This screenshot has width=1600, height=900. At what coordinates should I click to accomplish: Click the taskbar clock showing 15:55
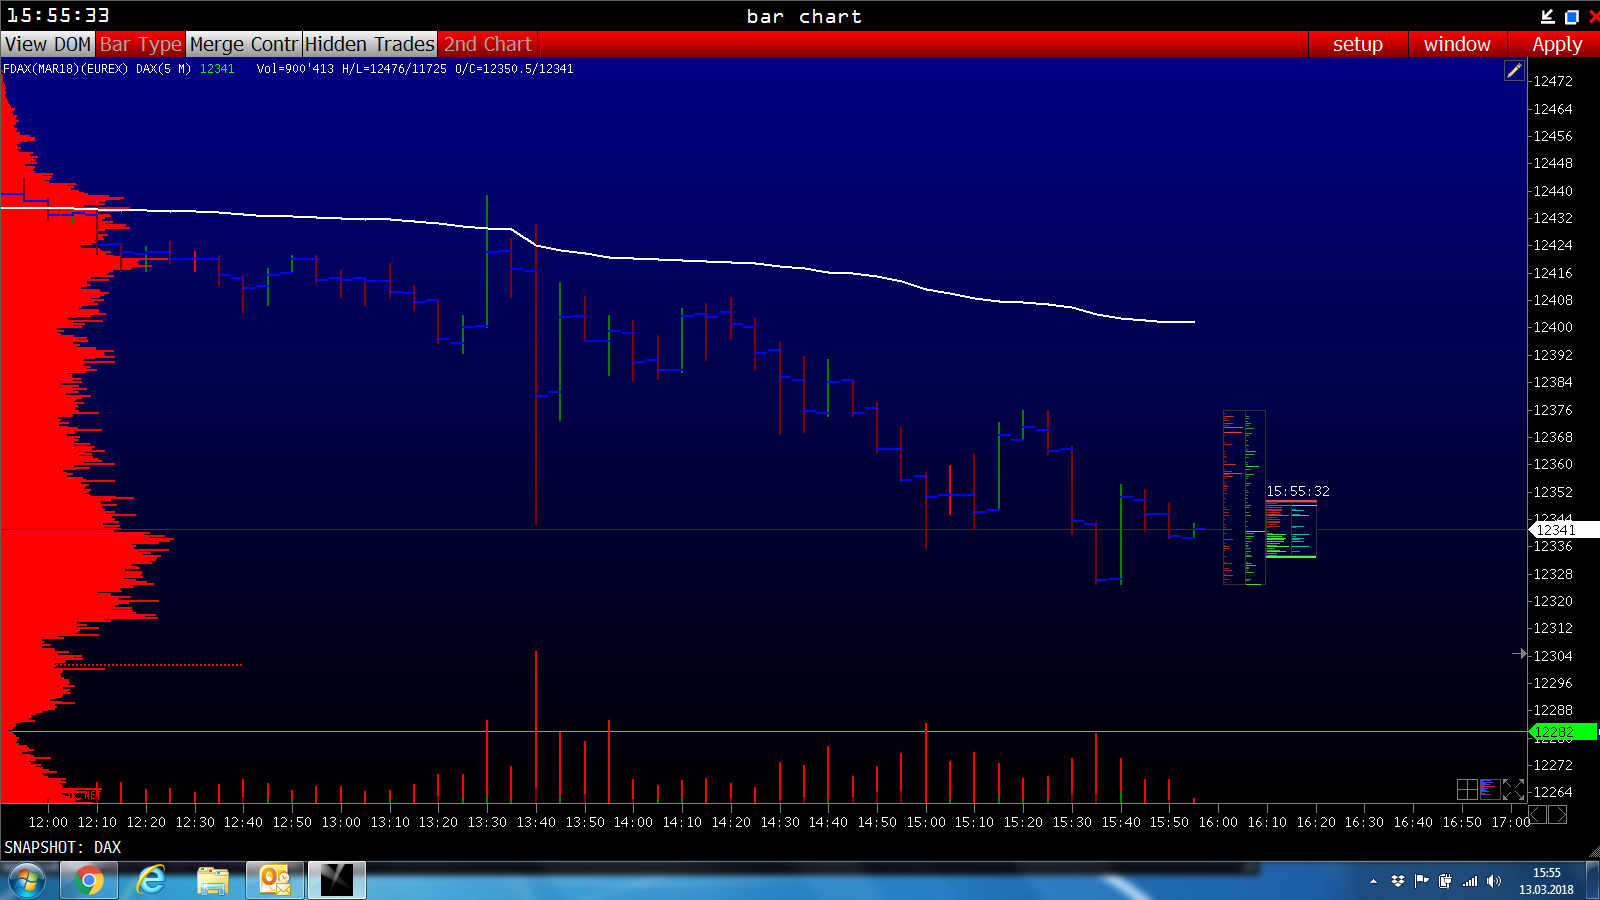1546,881
